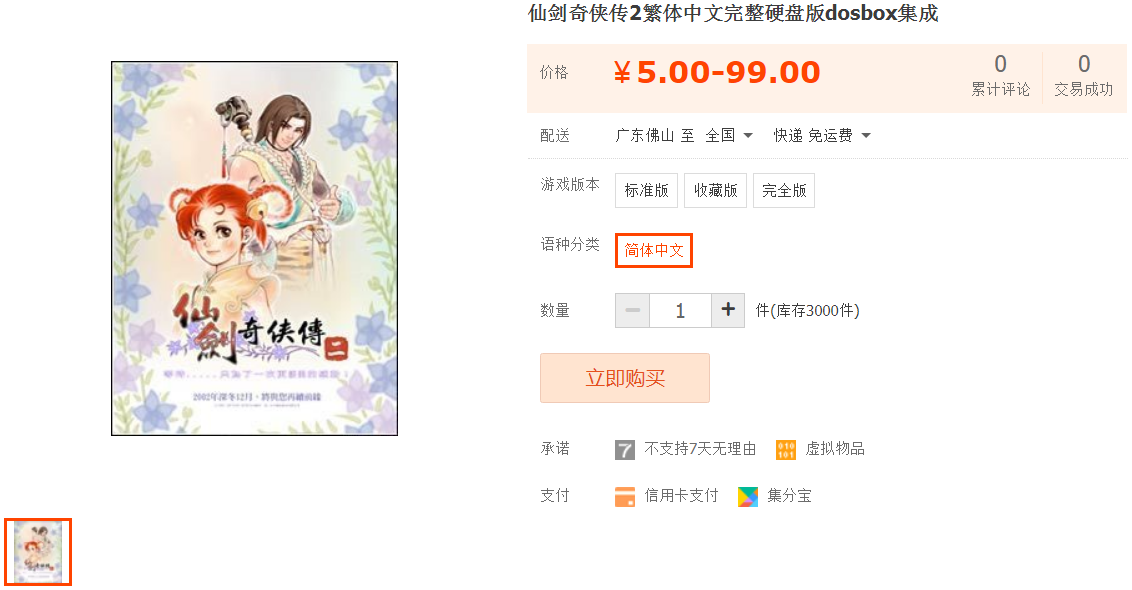1132x590 pixels.
Task: Select the 标准版 game version
Action: pyautogui.click(x=646, y=191)
